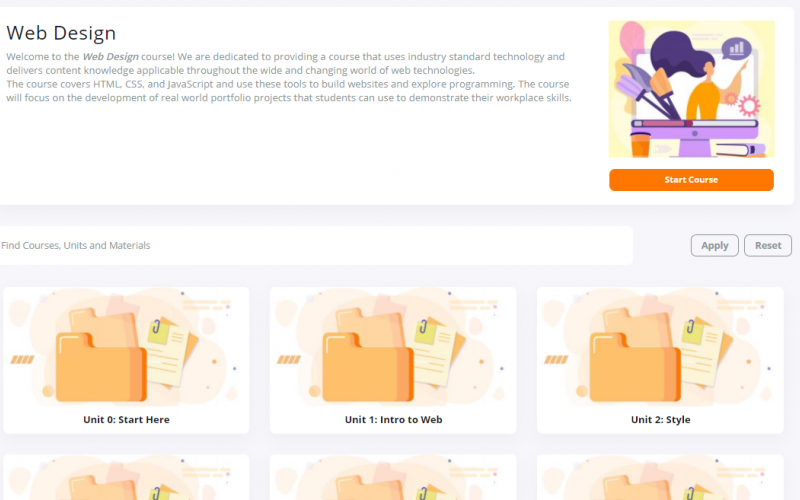
Task: Select the Unit 0: Start Here title
Action: (126, 419)
